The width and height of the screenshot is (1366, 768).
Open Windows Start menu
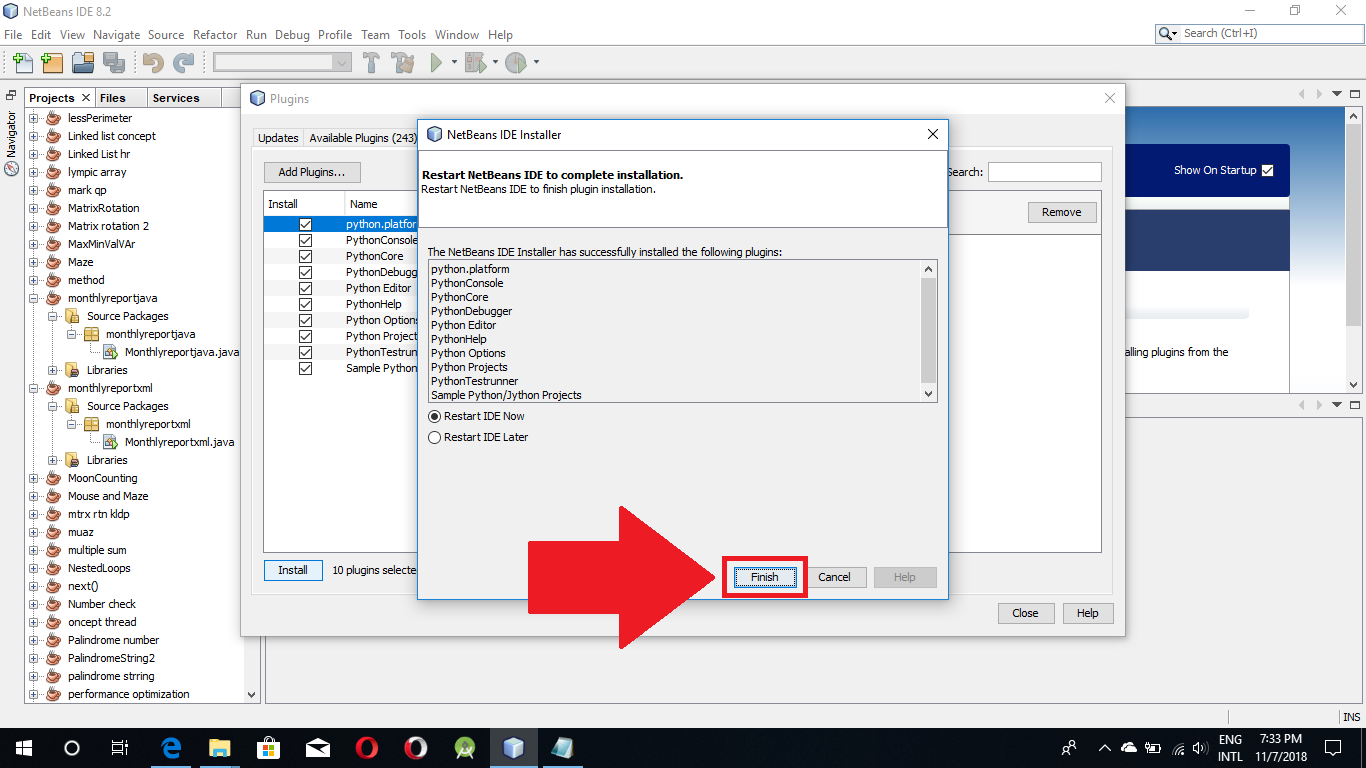click(23, 748)
